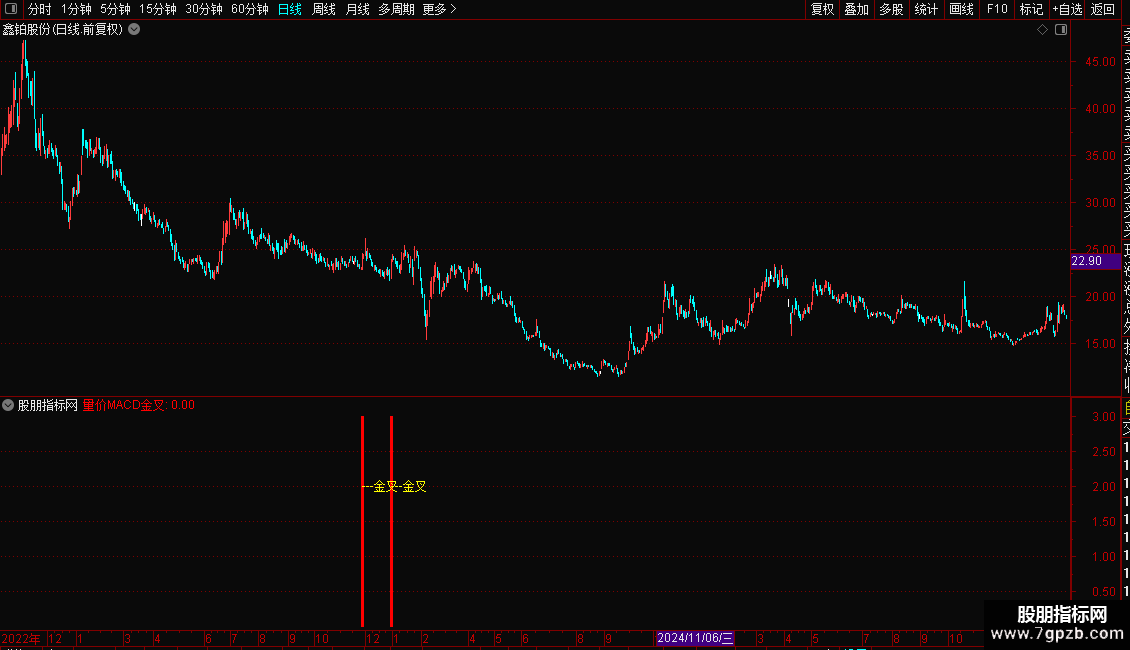Switch to 月线 monthly chart
The height and width of the screenshot is (650, 1130).
tap(357, 9)
